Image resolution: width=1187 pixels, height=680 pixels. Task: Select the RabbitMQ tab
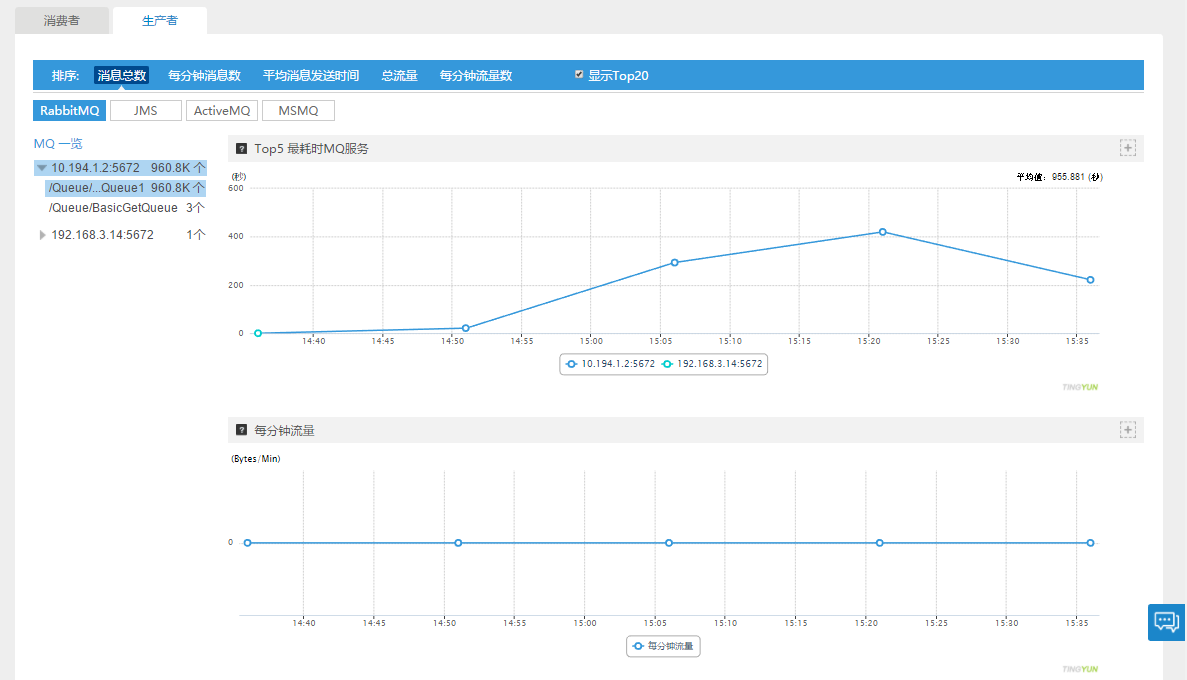(70, 111)
